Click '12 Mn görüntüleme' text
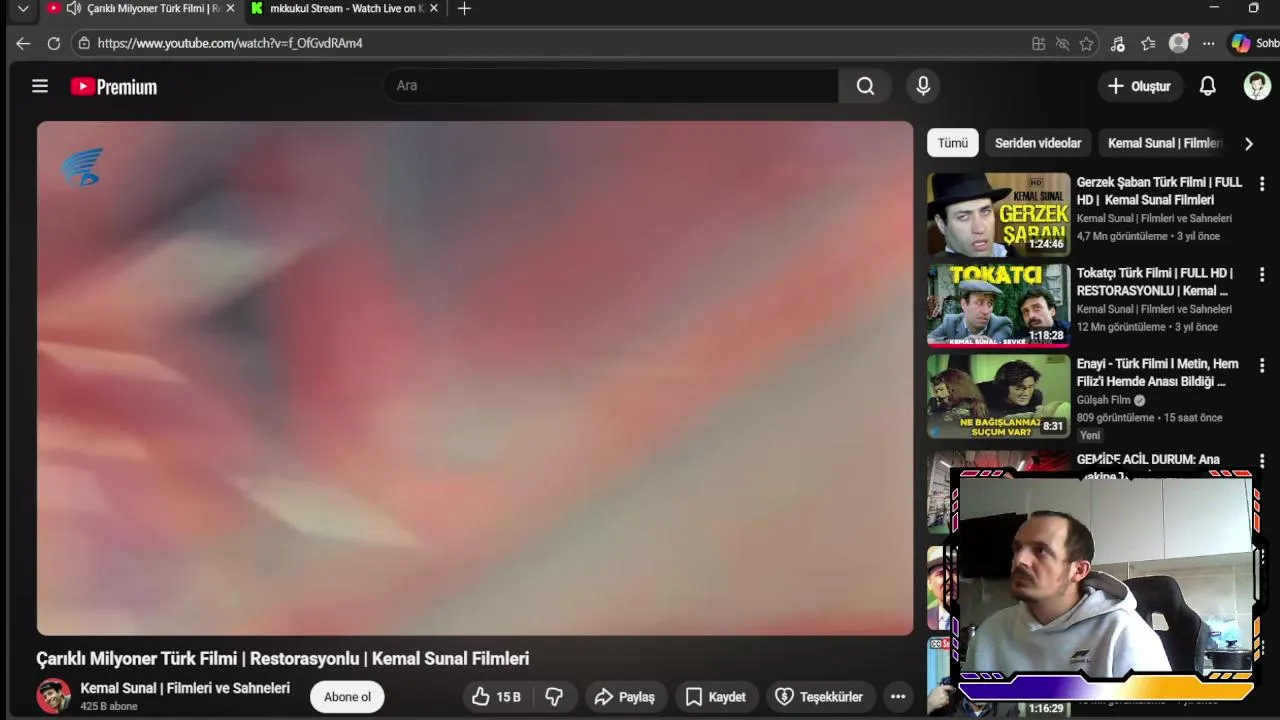The width and height of the screenshot is (1280, 720). click(1121, 327)
